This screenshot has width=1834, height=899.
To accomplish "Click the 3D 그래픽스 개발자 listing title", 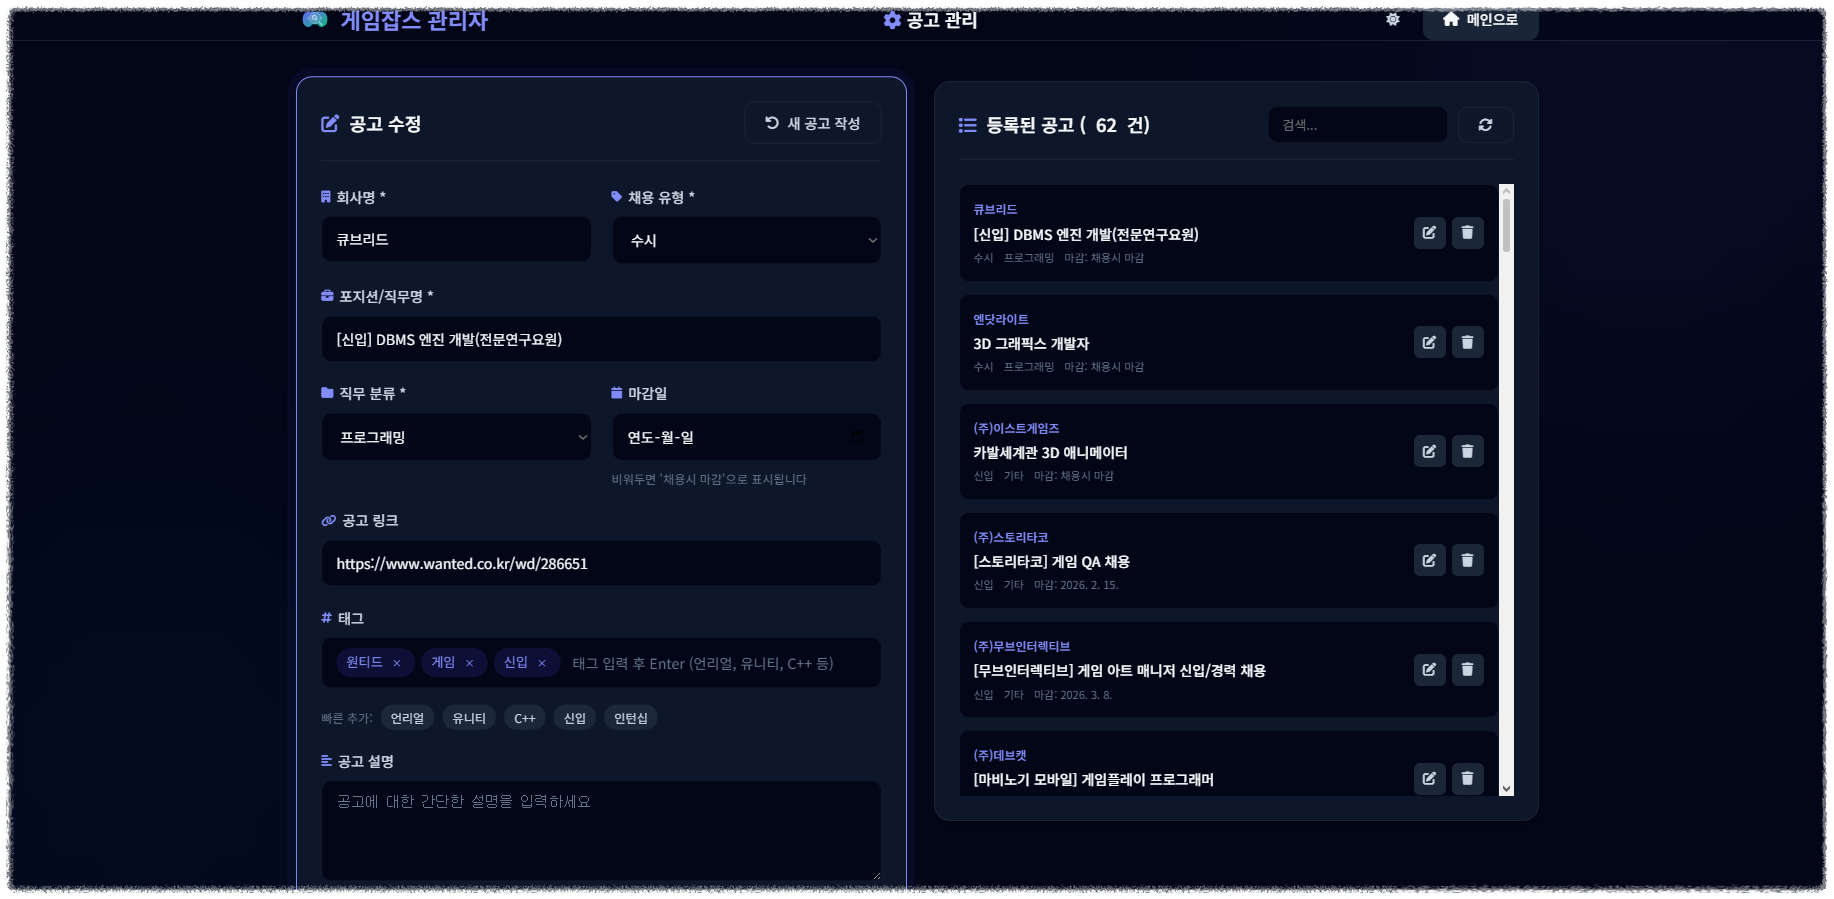I will tap(1031, 343).
